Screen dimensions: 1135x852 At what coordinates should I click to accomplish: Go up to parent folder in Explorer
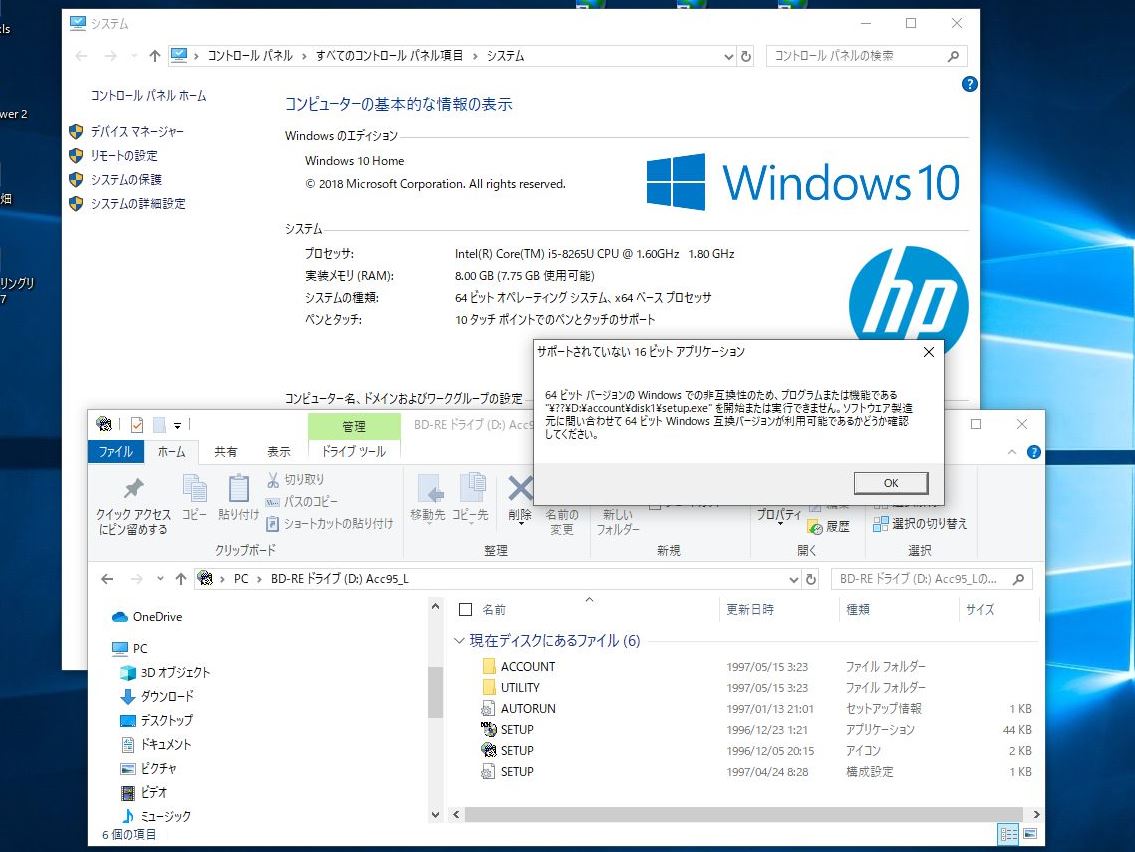[x=181, y=579]
